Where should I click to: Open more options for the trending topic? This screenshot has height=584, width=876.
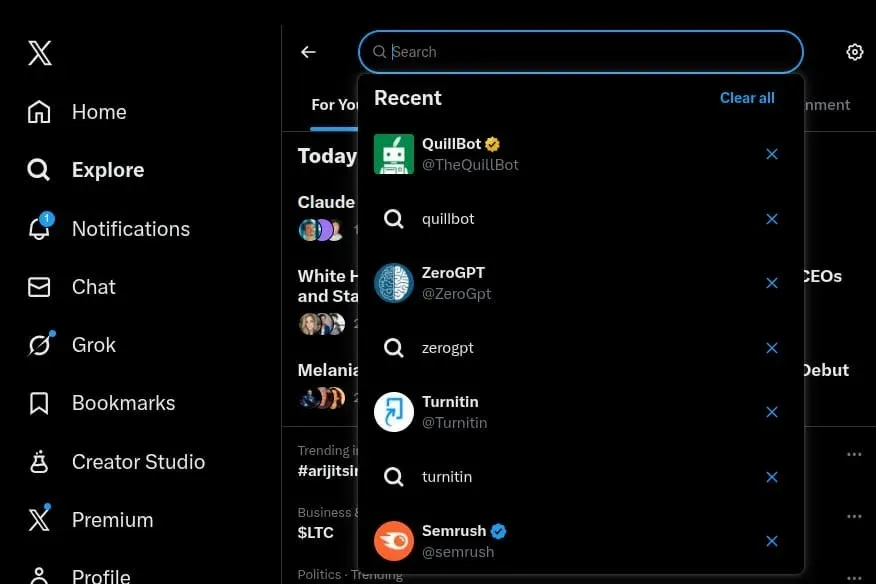855,456
